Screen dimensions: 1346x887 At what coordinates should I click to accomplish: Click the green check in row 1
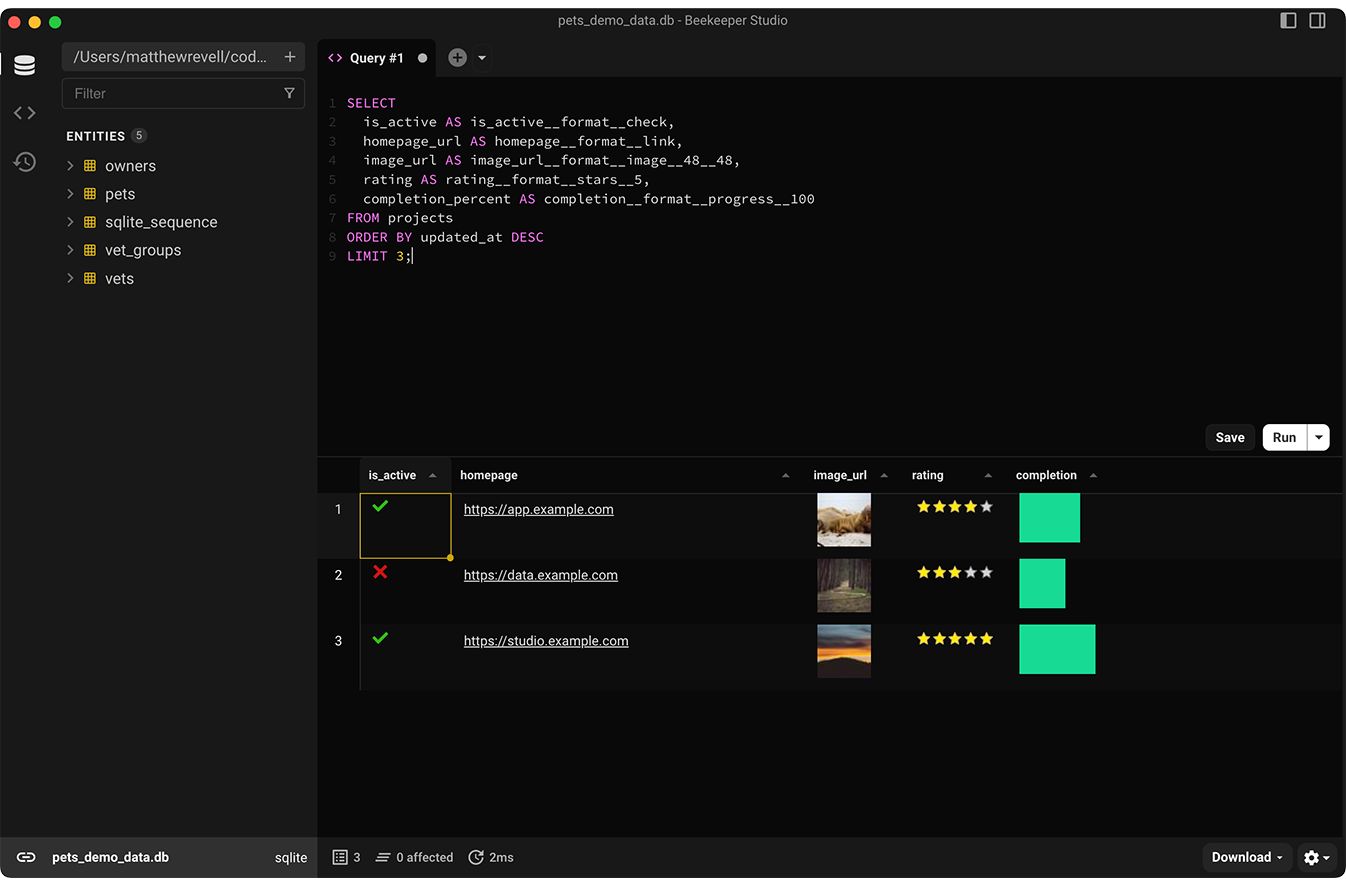click(x=380, y=507)
